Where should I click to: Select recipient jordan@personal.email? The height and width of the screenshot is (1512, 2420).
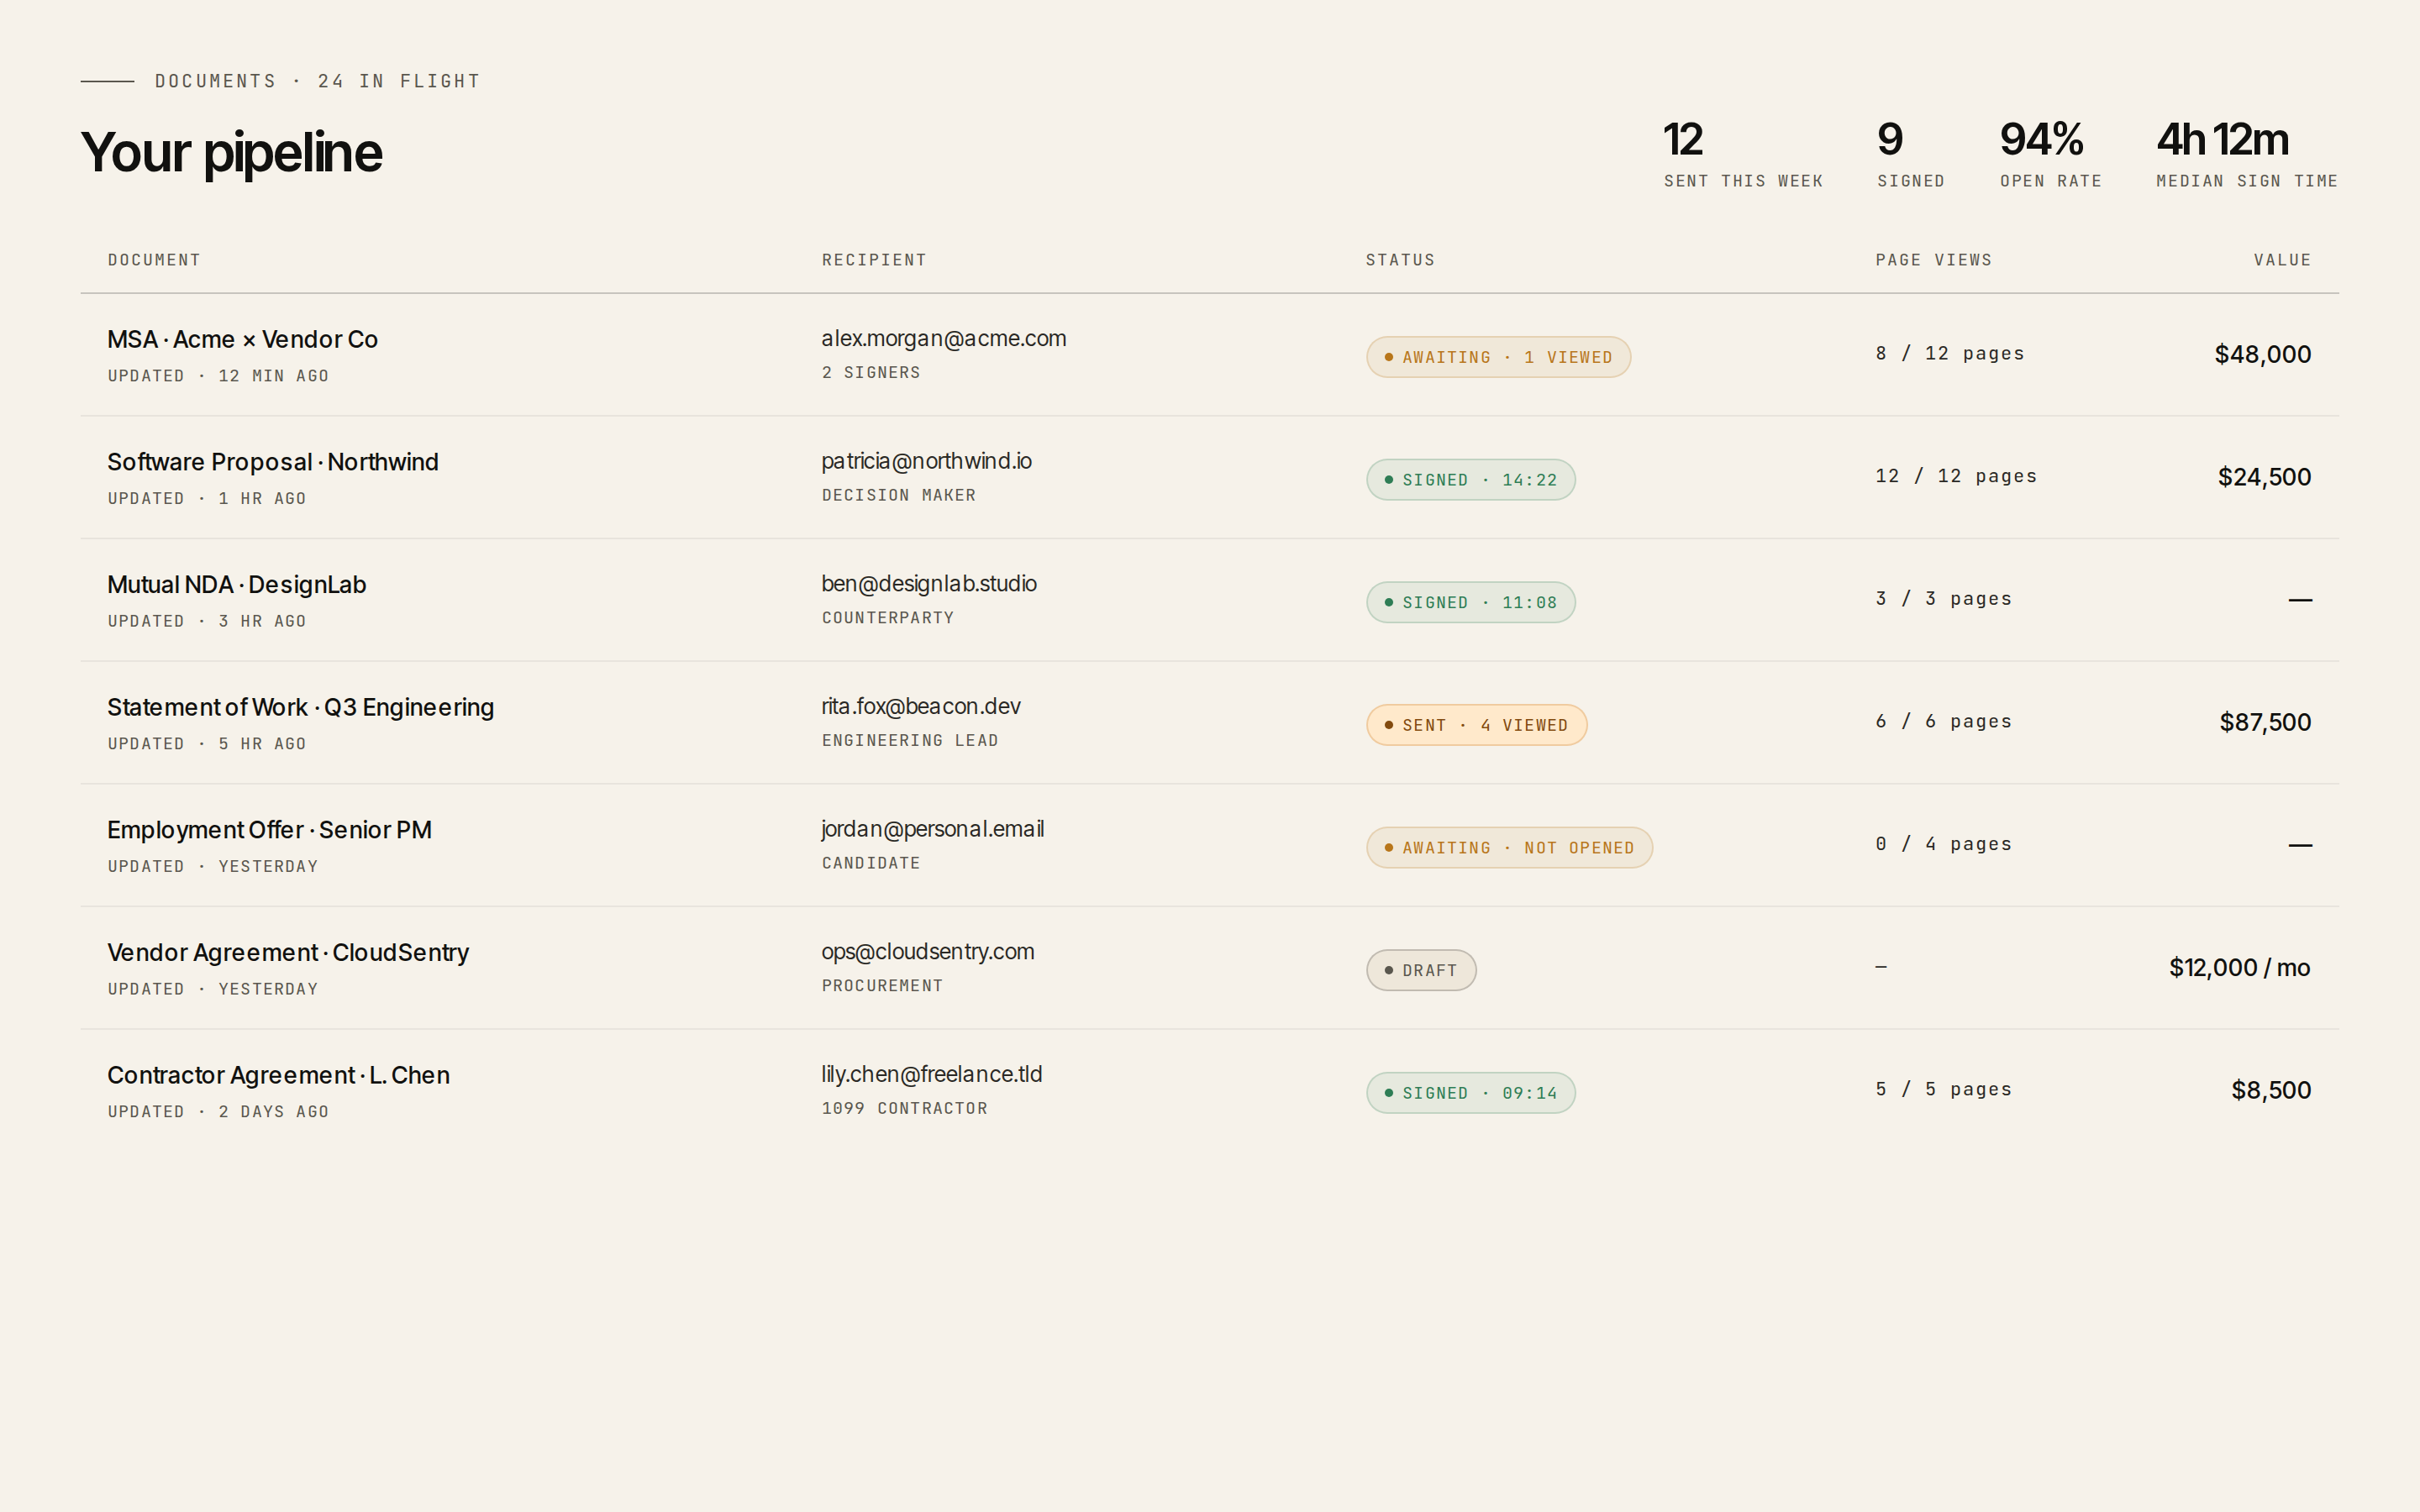click(933, 829)
